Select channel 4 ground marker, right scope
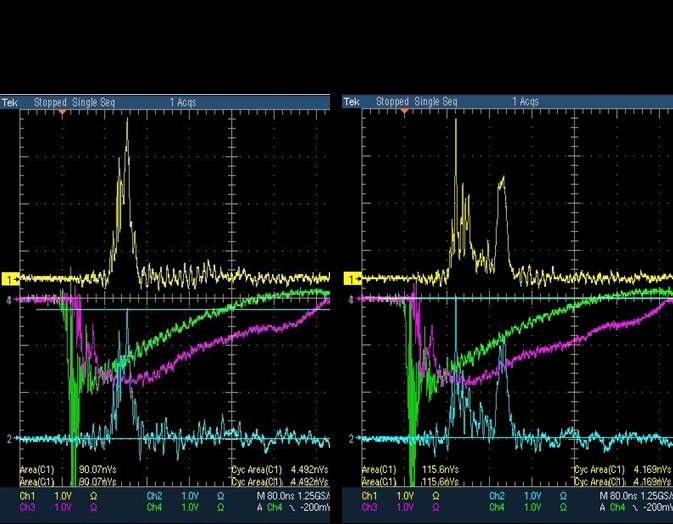The height and width of the screenshot is (524, 673). pyautogui.click(x=353, y=300)
